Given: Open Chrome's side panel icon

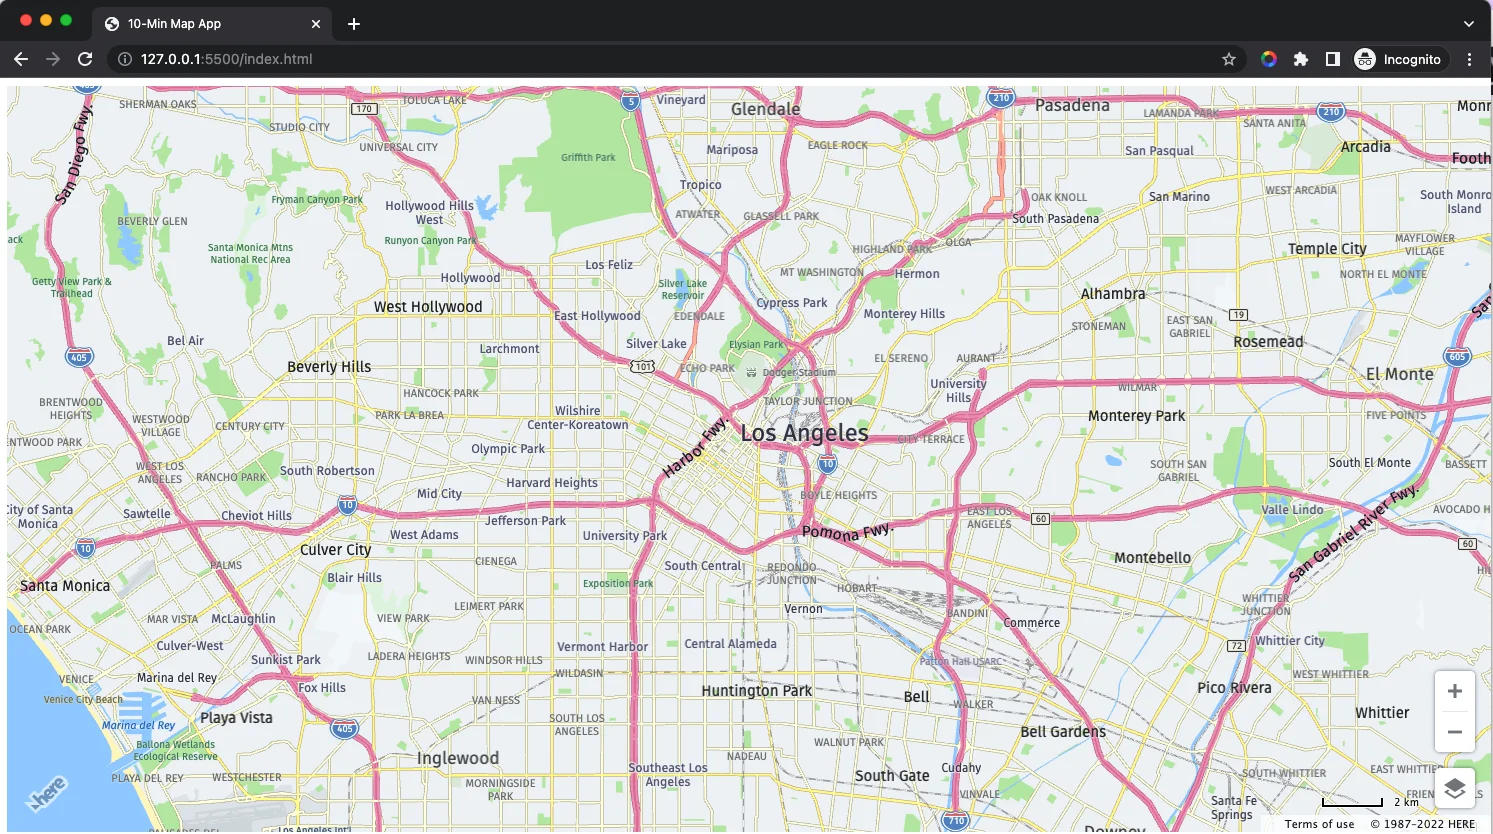Looking at the screenshot, I should (1332, 59).
